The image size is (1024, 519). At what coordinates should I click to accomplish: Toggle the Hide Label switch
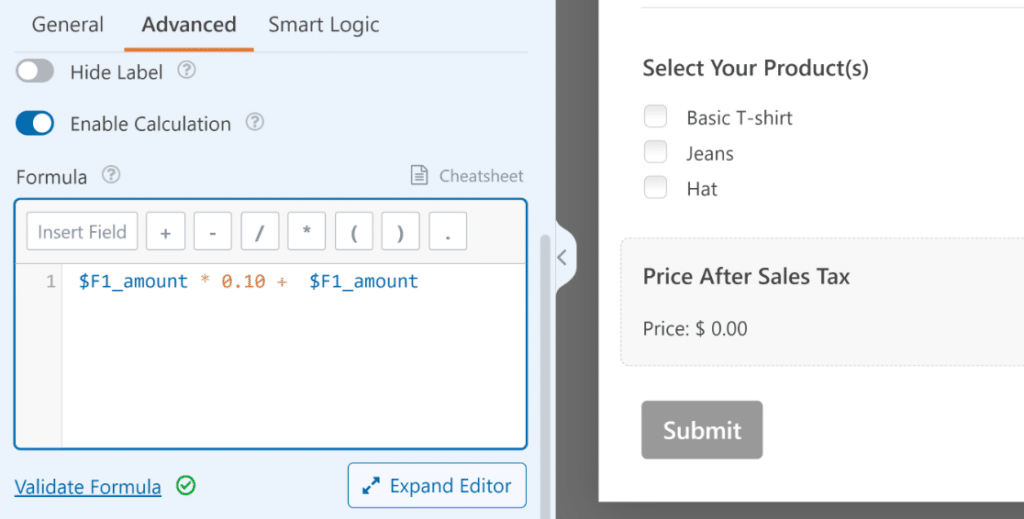(35, 71)
